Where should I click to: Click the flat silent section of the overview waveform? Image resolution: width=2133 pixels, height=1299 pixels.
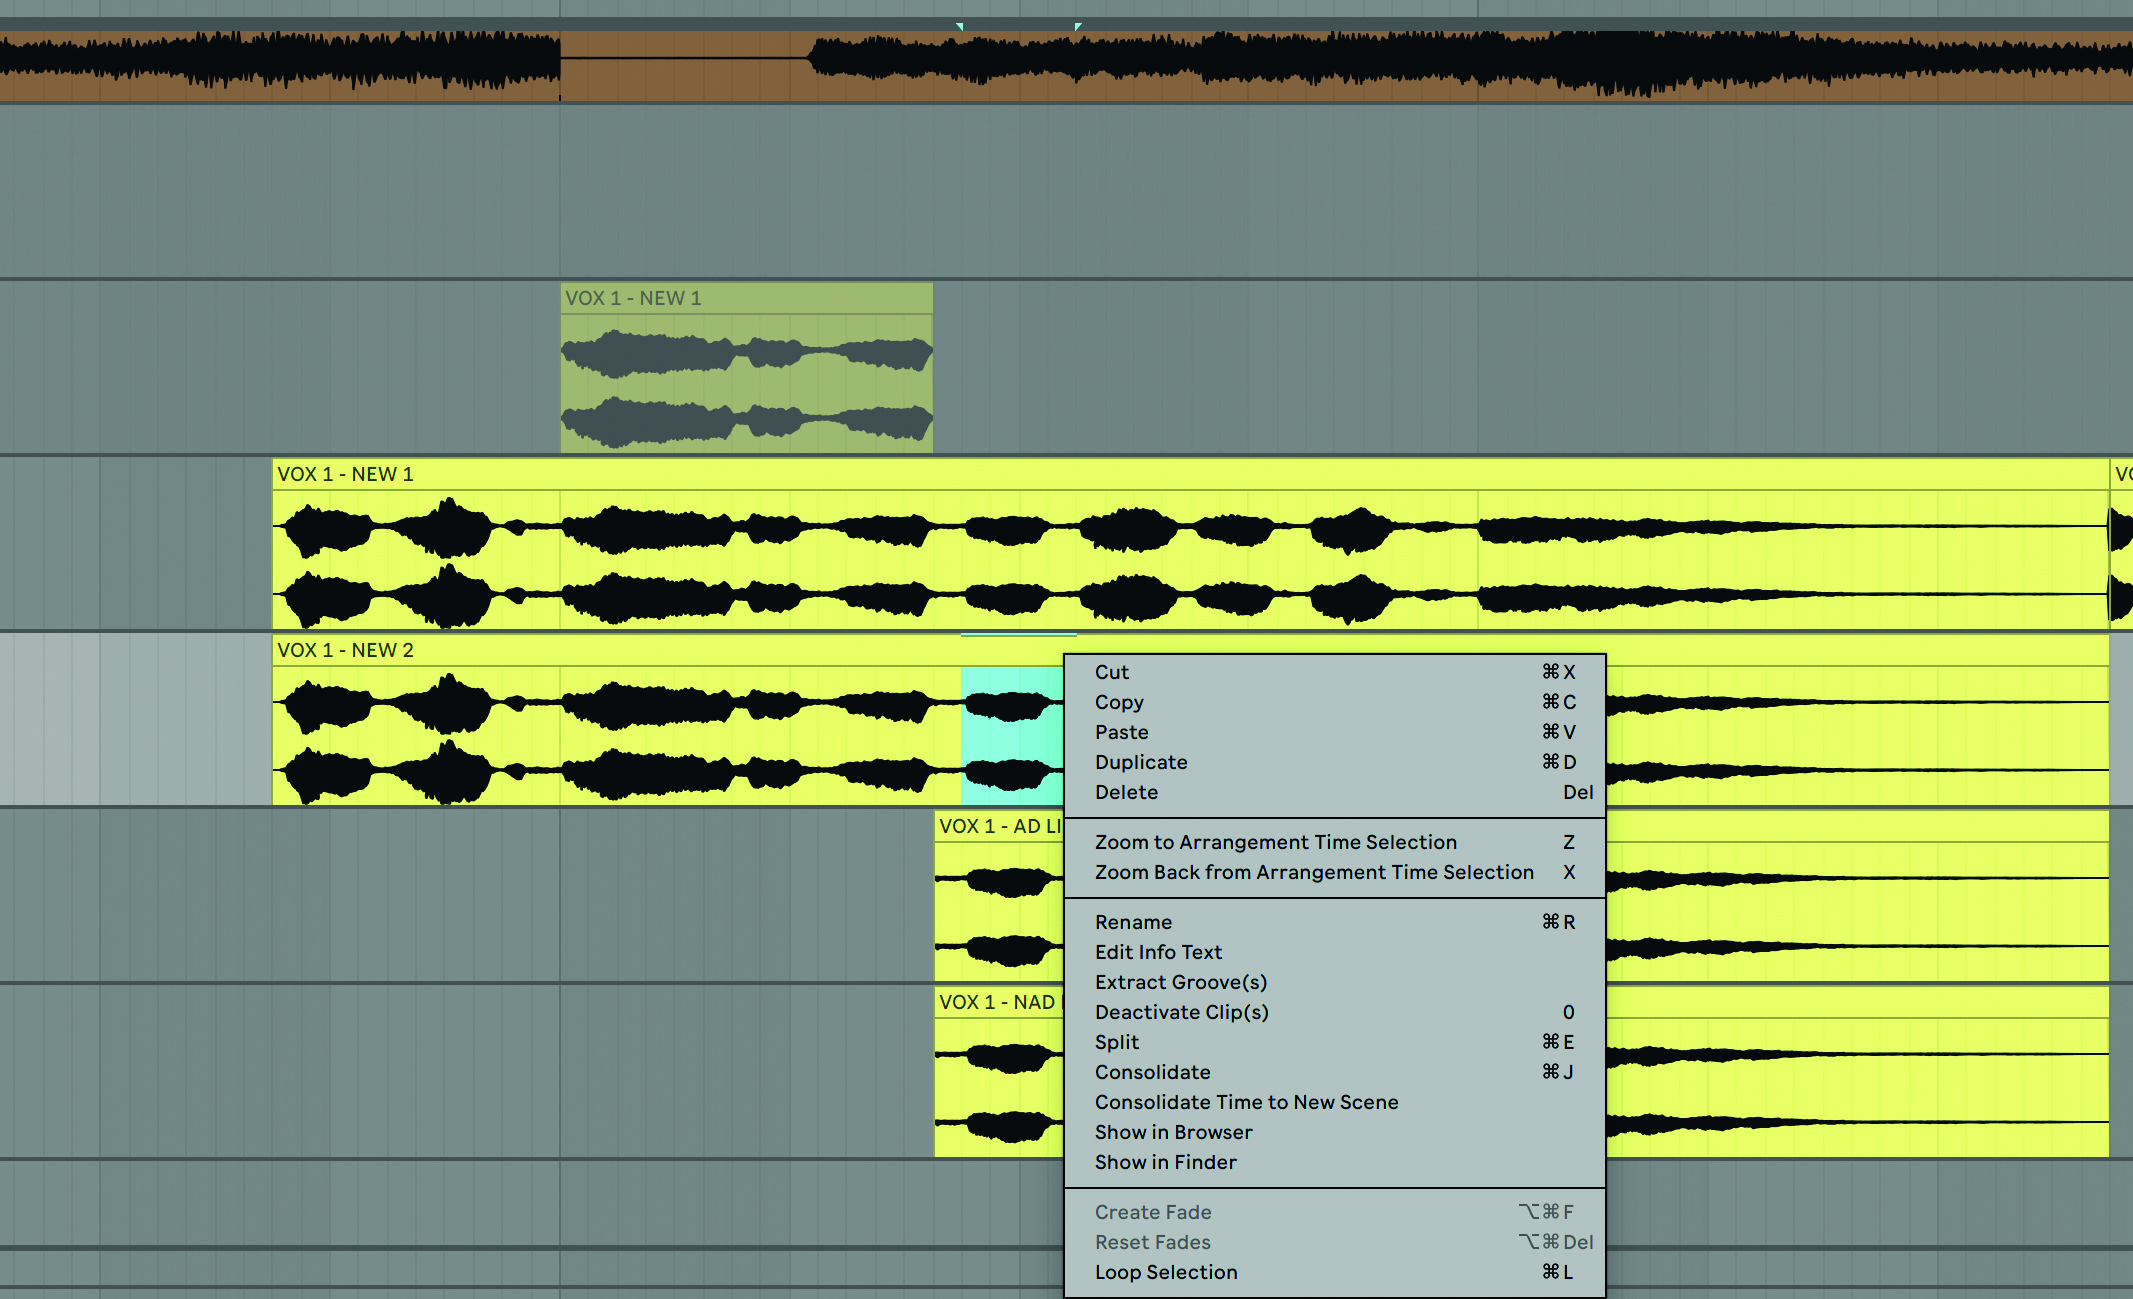point(685,59)
